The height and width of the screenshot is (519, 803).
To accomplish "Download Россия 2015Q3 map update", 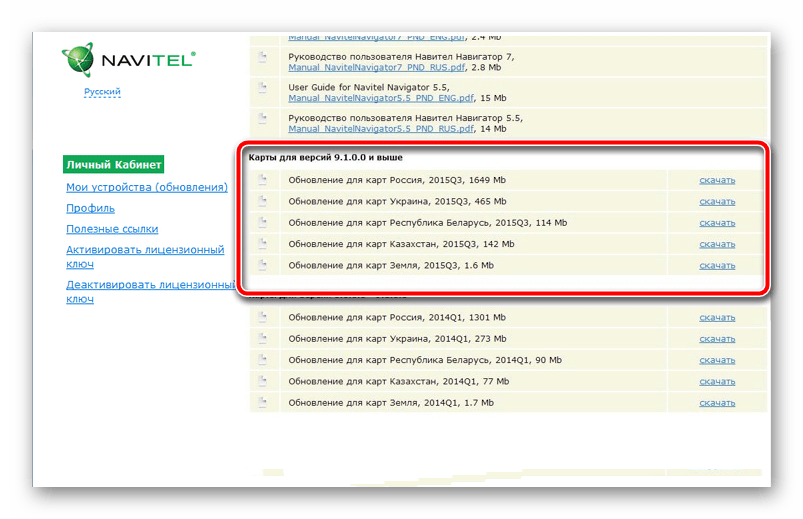I will (x=717, y=180).
